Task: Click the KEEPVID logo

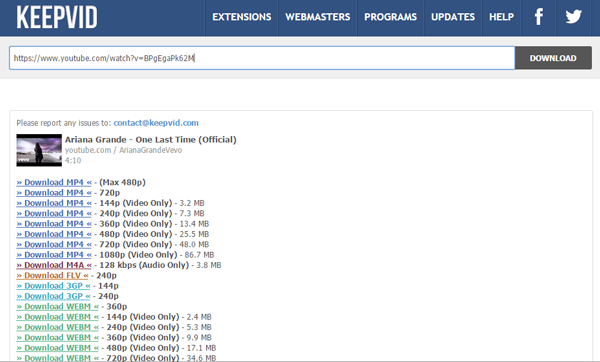Action: (57, 17)
